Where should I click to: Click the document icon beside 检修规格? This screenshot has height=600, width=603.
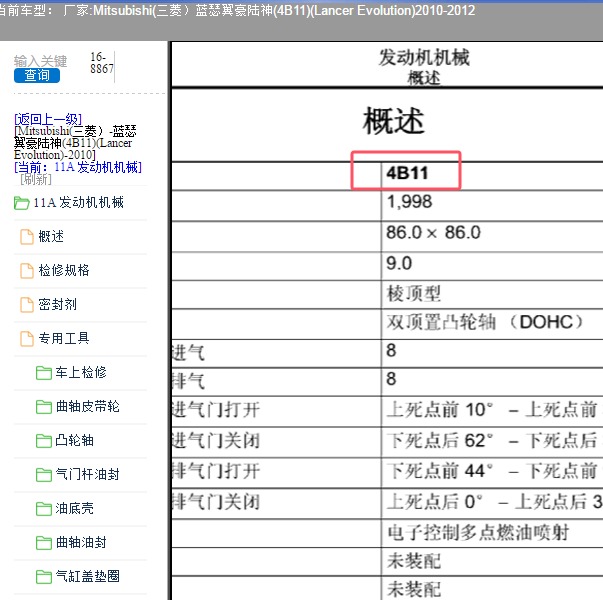(x=27, y=270)
